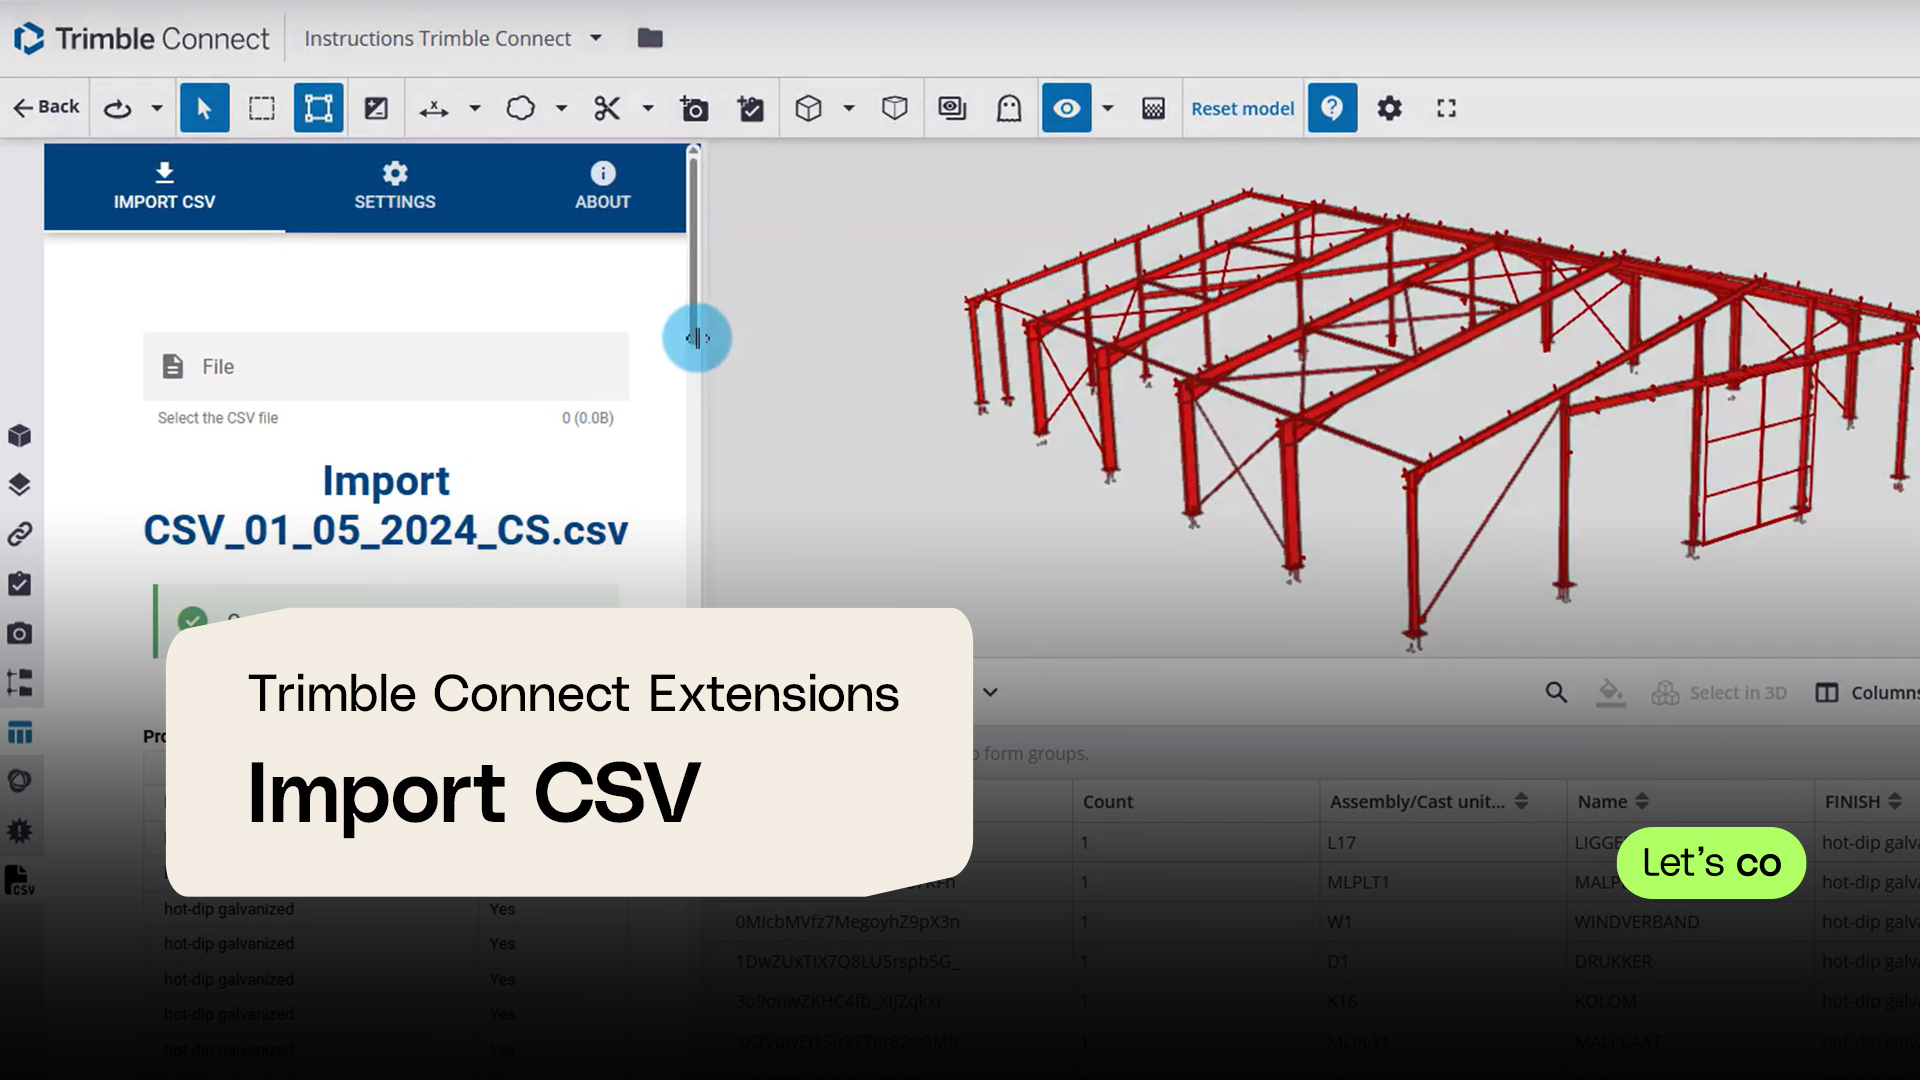Click the checkered grid display icon
The height and width of the screenshot is (1080, 1920).
[x=1153, y=108]
